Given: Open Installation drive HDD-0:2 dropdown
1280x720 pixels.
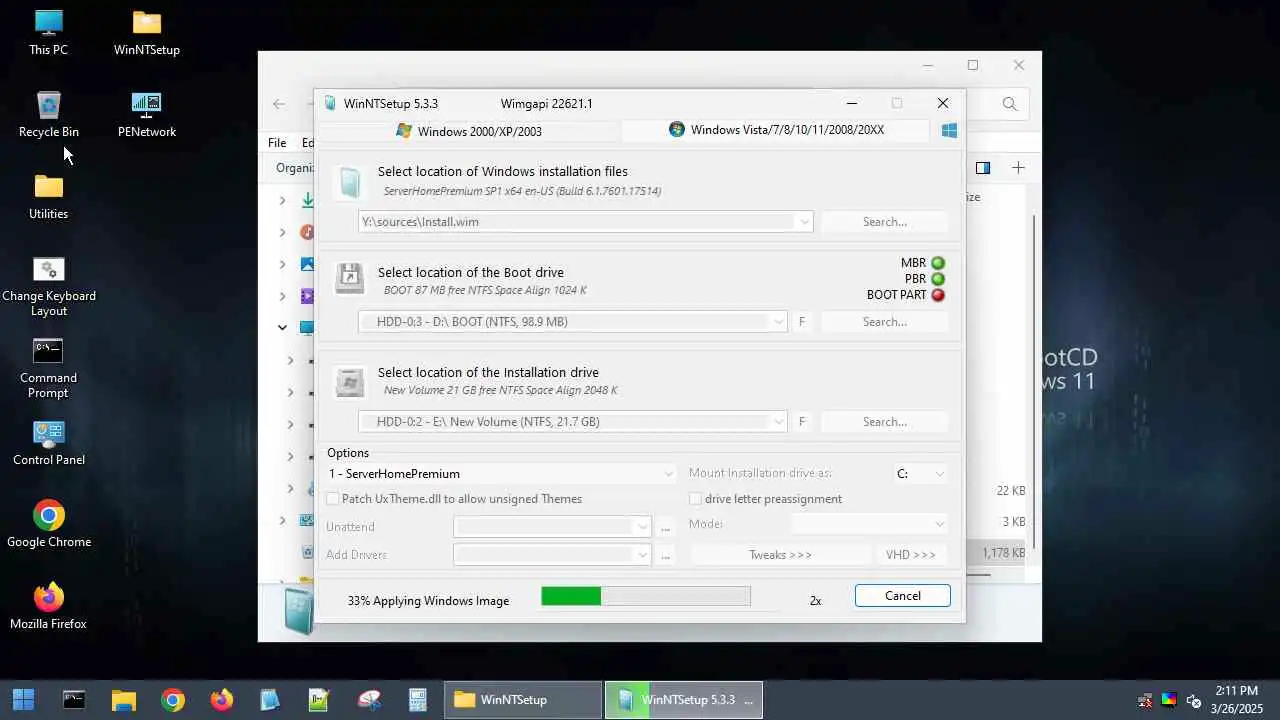Looking at the screenshot, I should 778,422.
